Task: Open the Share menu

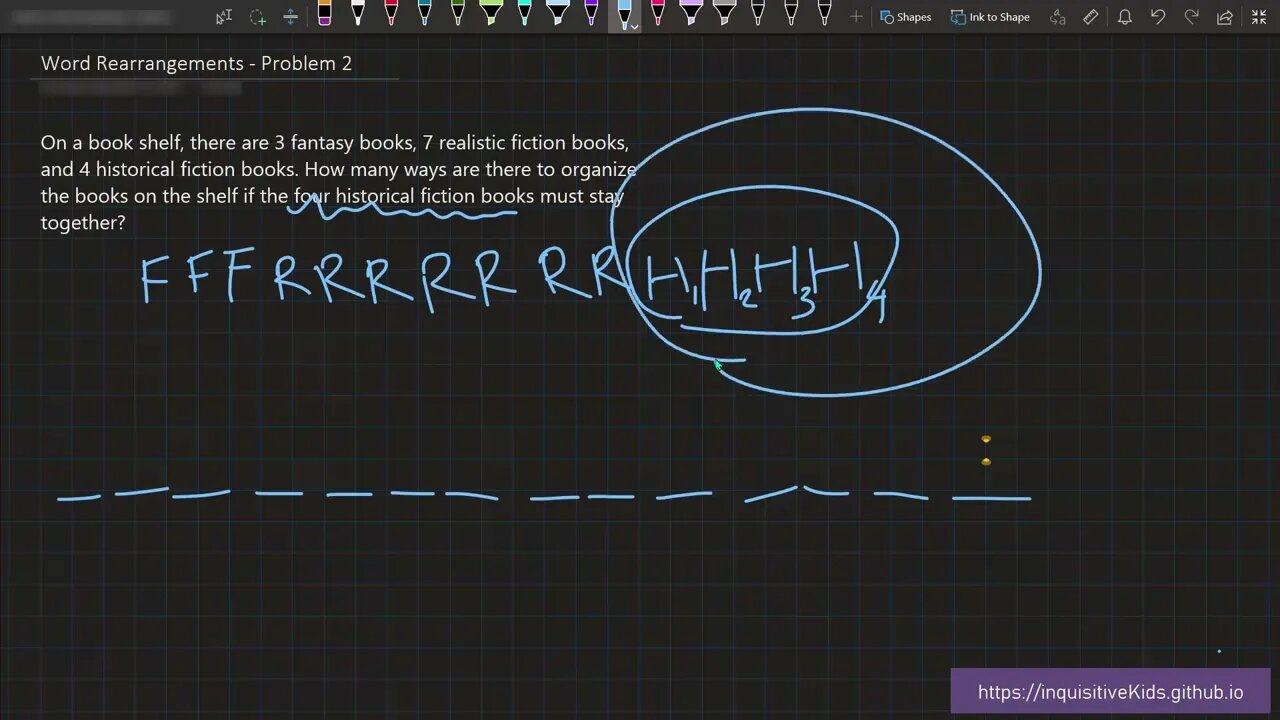Action: pyautogui.click(x=1225, y=16)
